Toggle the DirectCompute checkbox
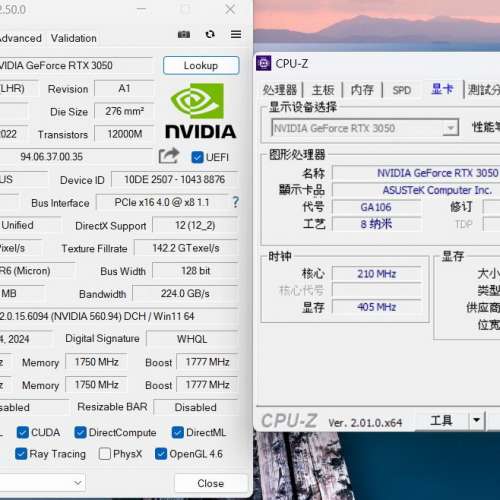The height and width of the screenshot is (500, 500). pos(80,433)
